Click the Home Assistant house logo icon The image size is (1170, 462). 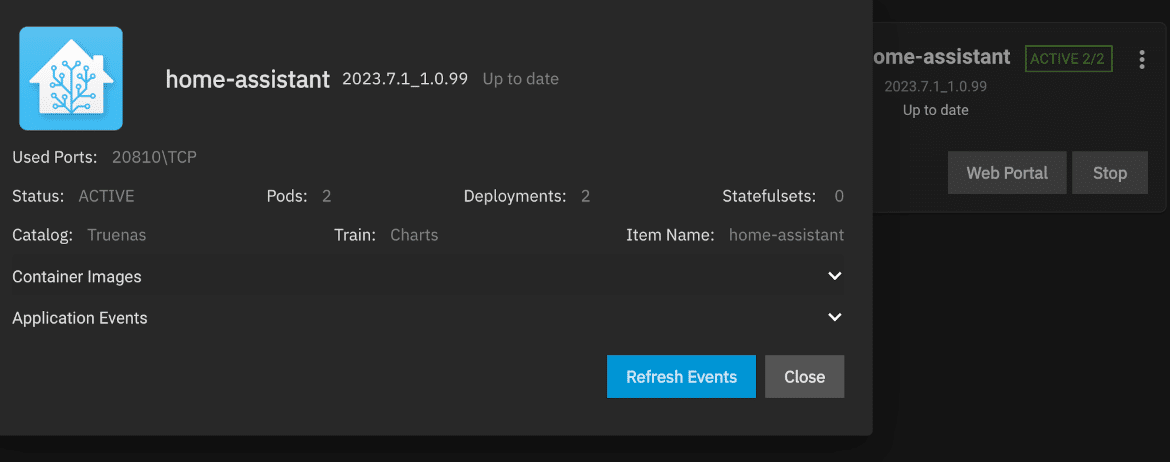pyautogui.click(x=71, y=78)
